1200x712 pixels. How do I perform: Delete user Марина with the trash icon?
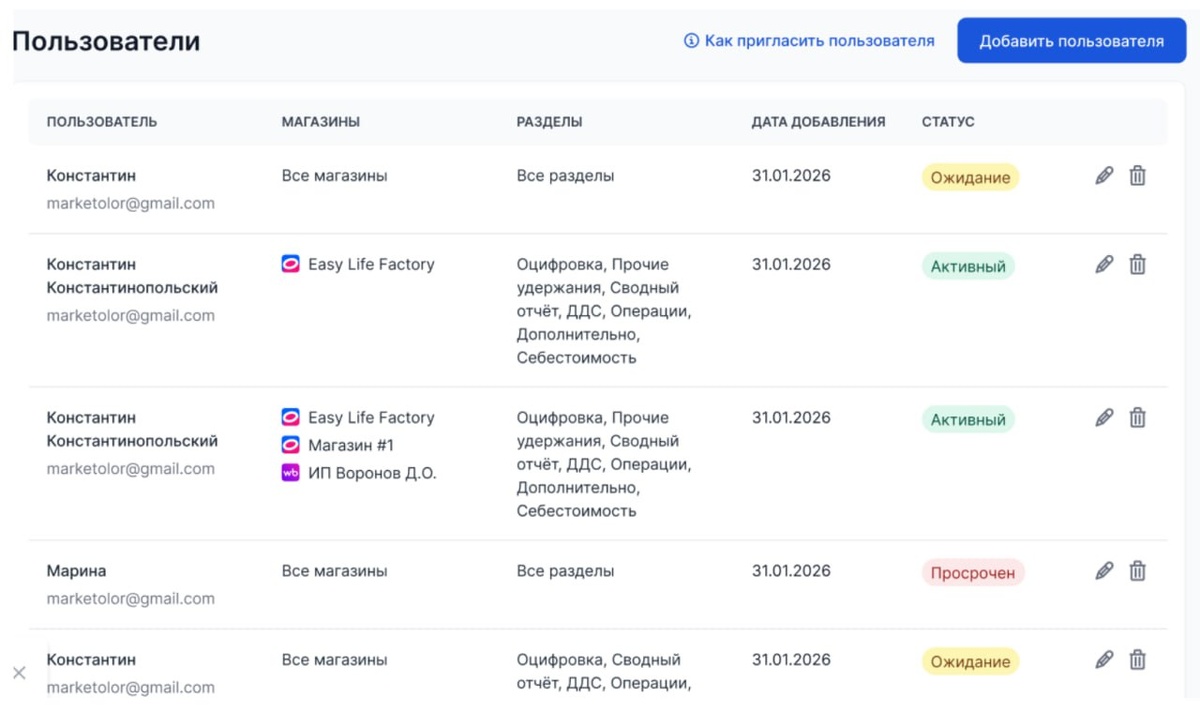coord(1137,571)
